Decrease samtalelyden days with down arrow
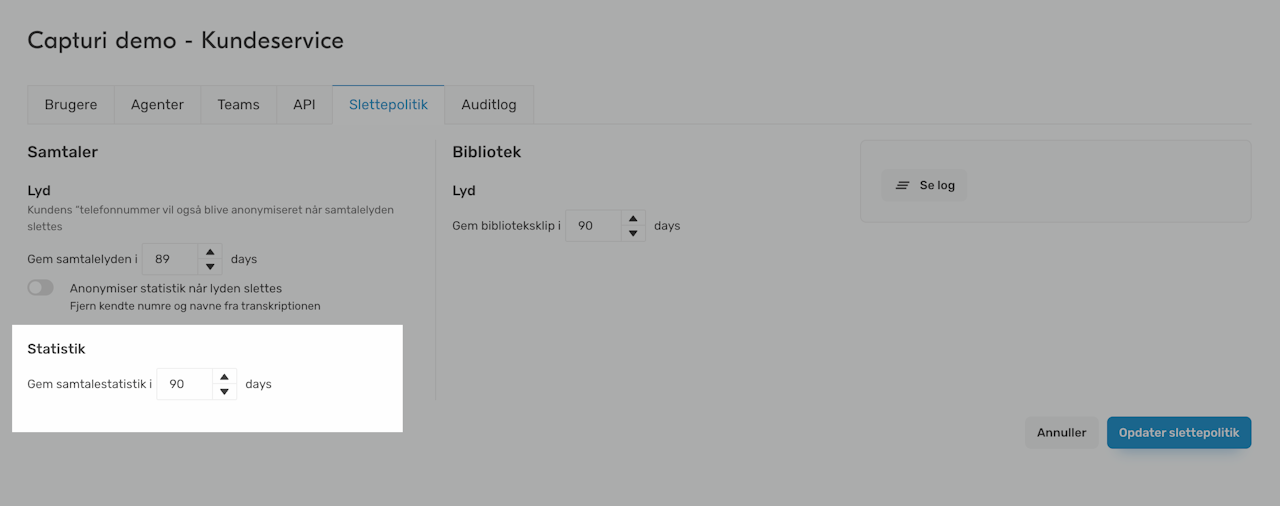 pyautogui.click(x=210, y=267)
